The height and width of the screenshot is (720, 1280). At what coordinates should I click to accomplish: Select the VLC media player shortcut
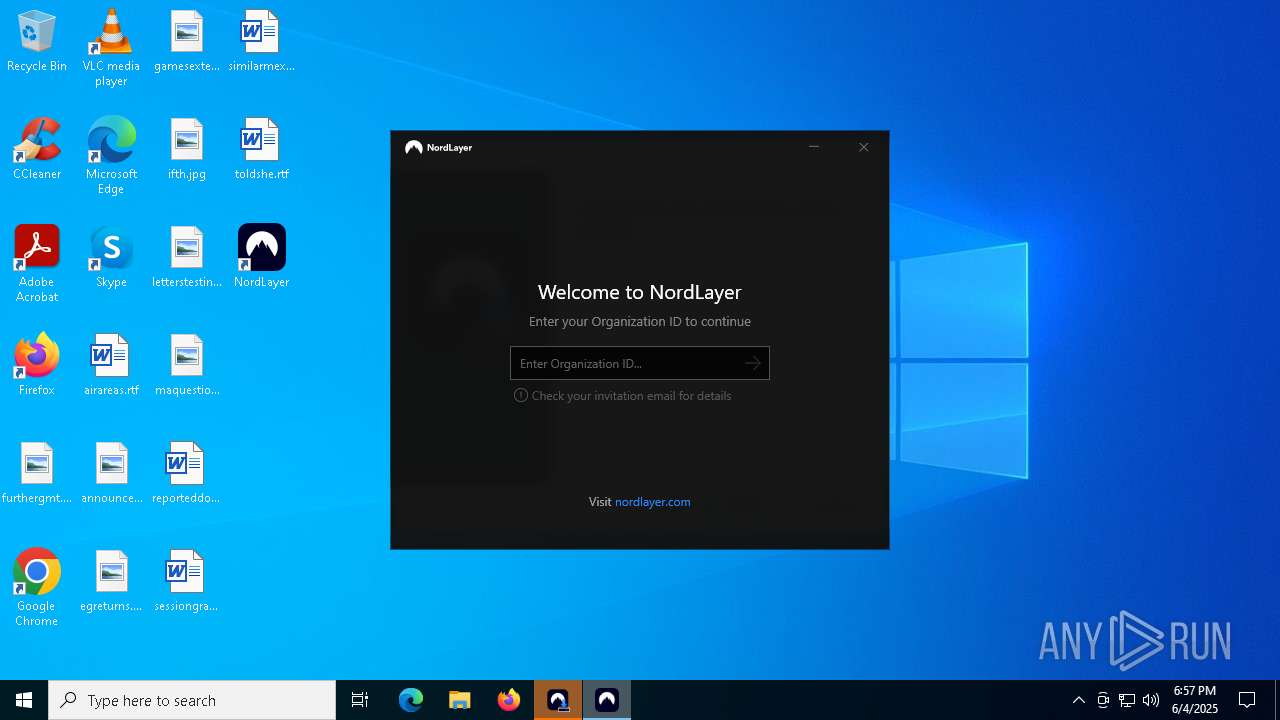[111, 48]
